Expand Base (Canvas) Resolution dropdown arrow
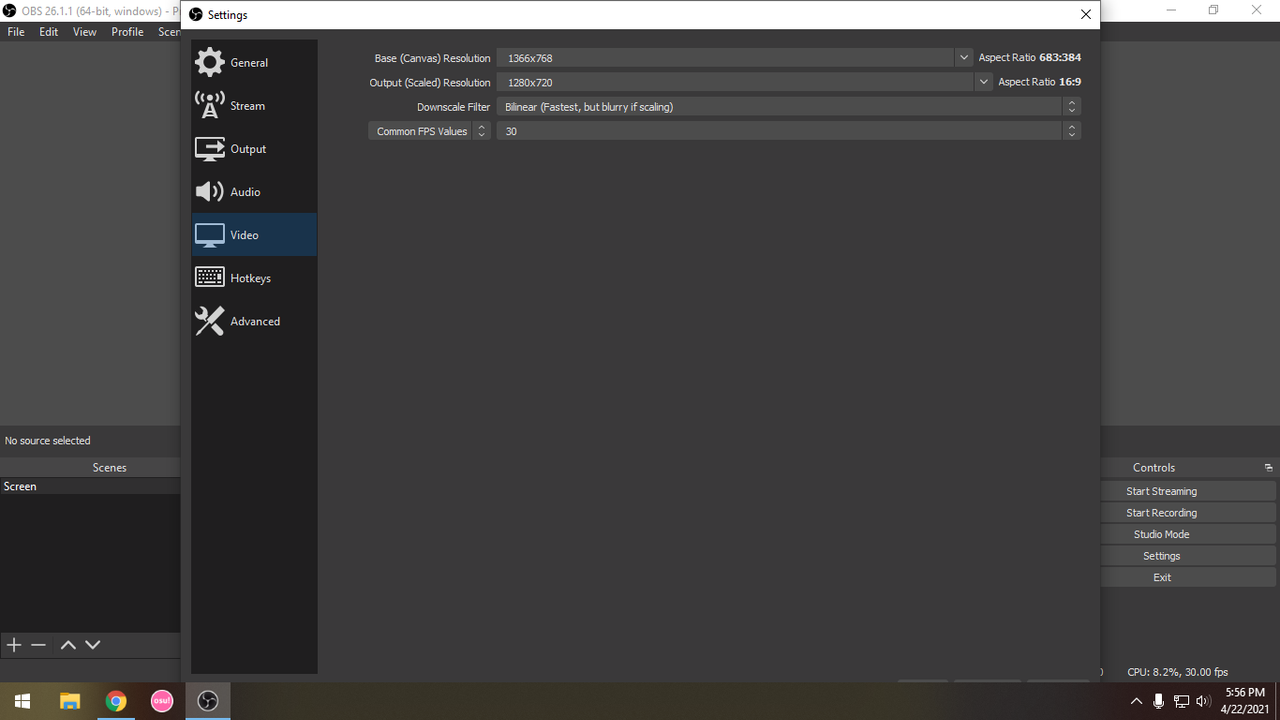1280x720 pixels. click(x=964, y=58)
